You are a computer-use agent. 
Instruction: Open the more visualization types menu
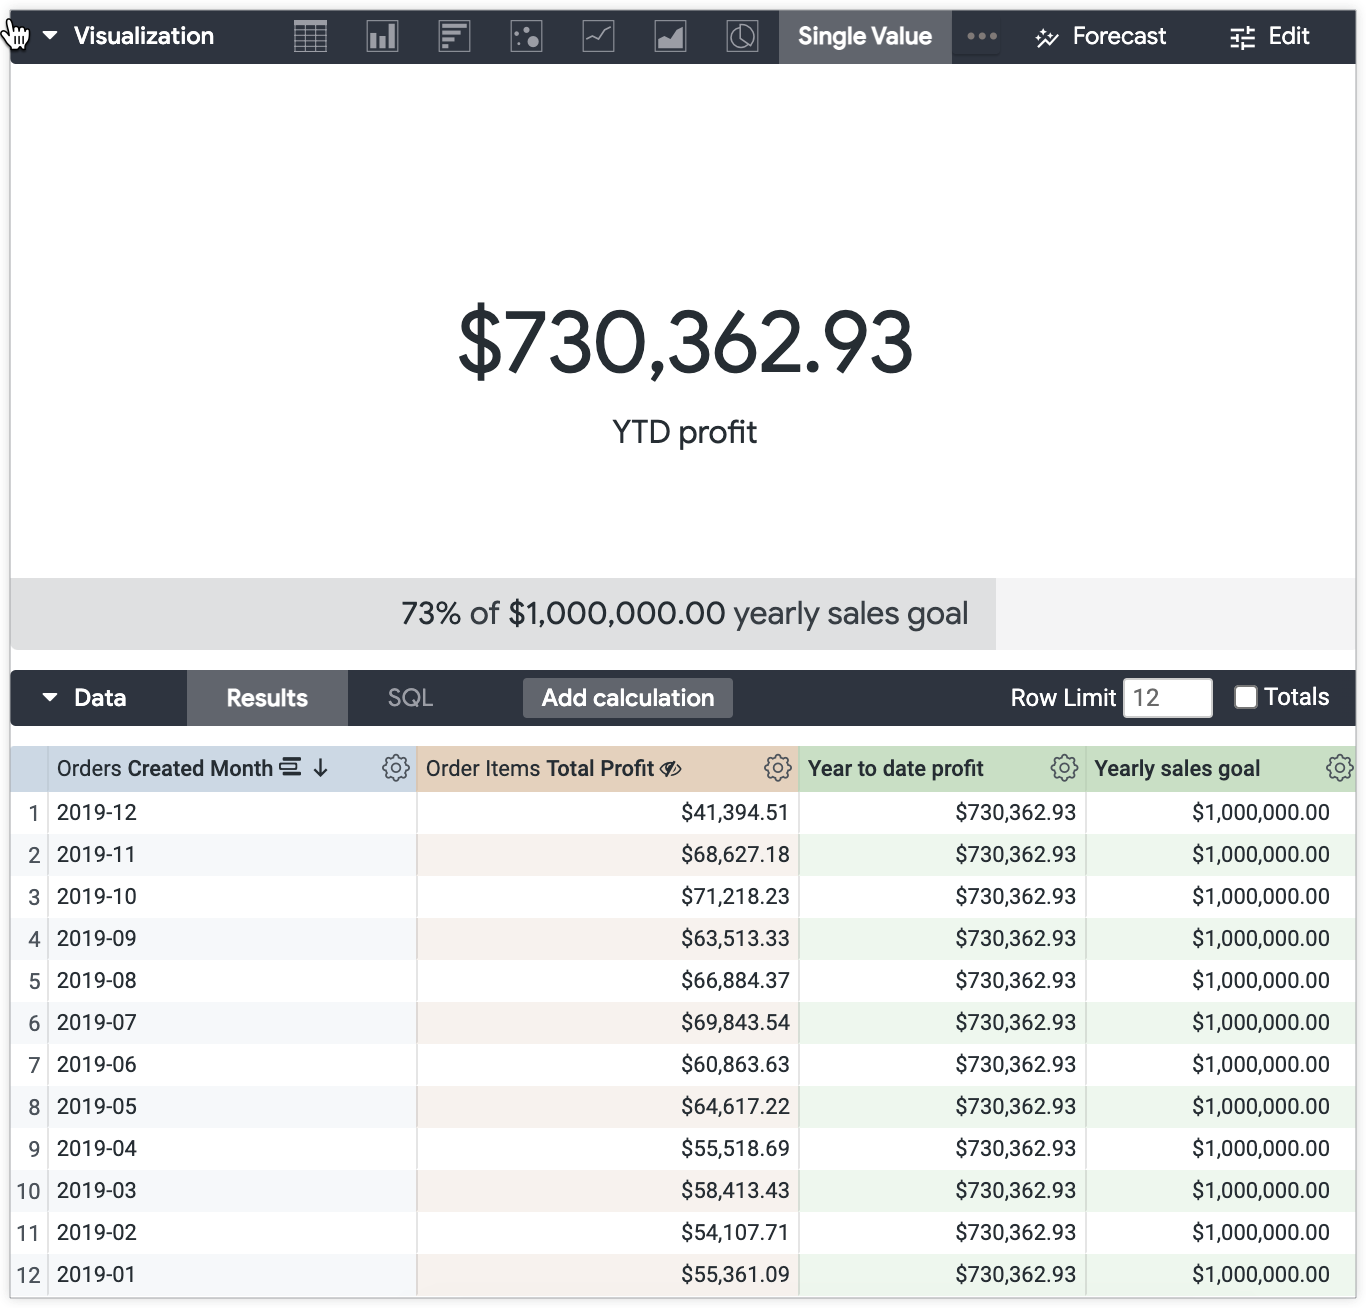(980, 36)
